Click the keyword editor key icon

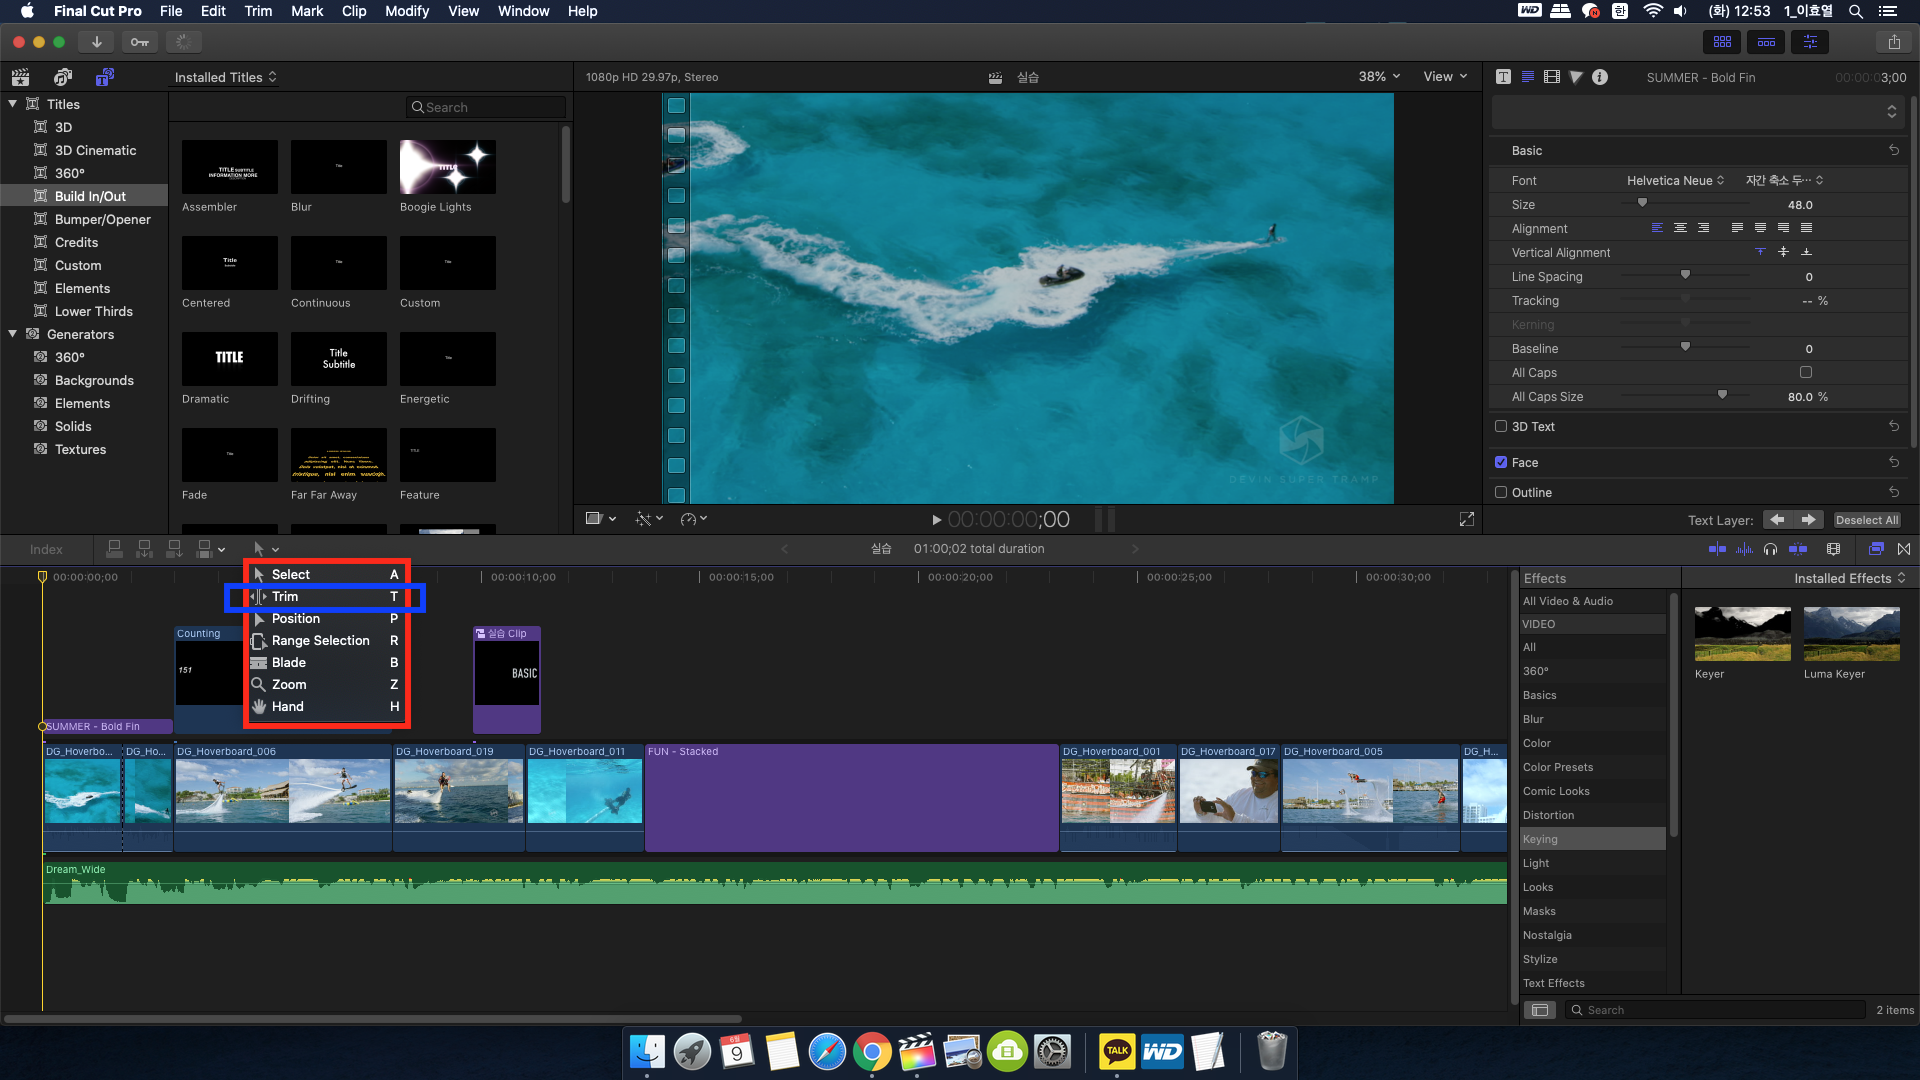point(139,42)
